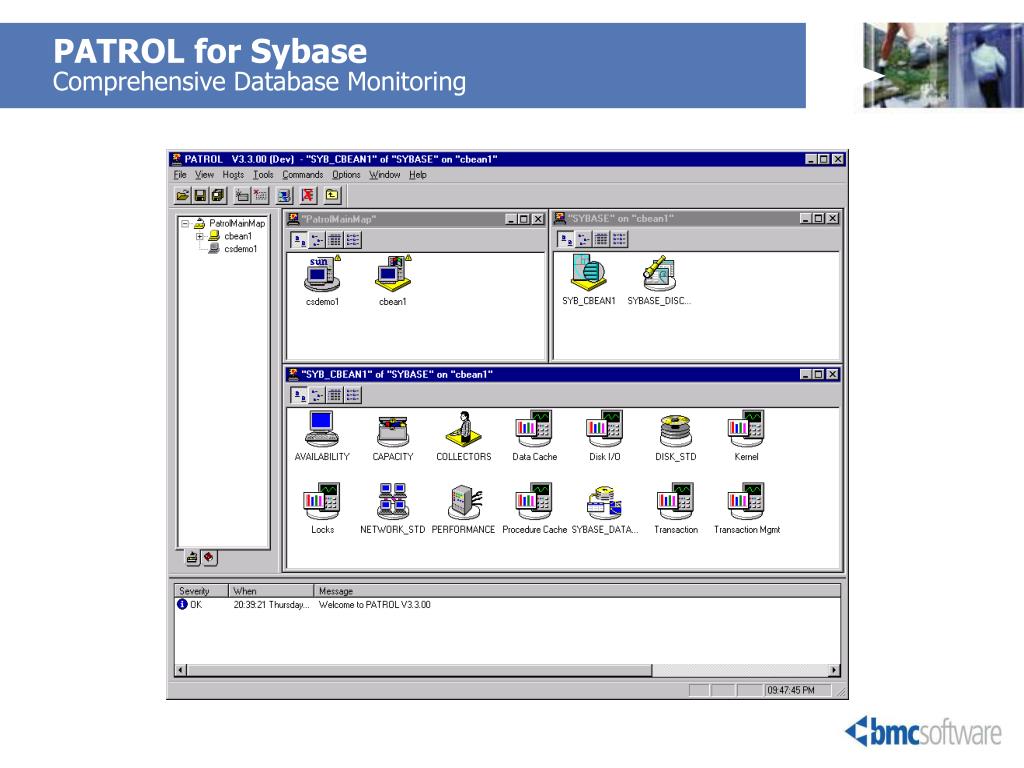Switch SYB_CBEAN1 window to tree view
1024x768 pixels.
pos(317,395)
